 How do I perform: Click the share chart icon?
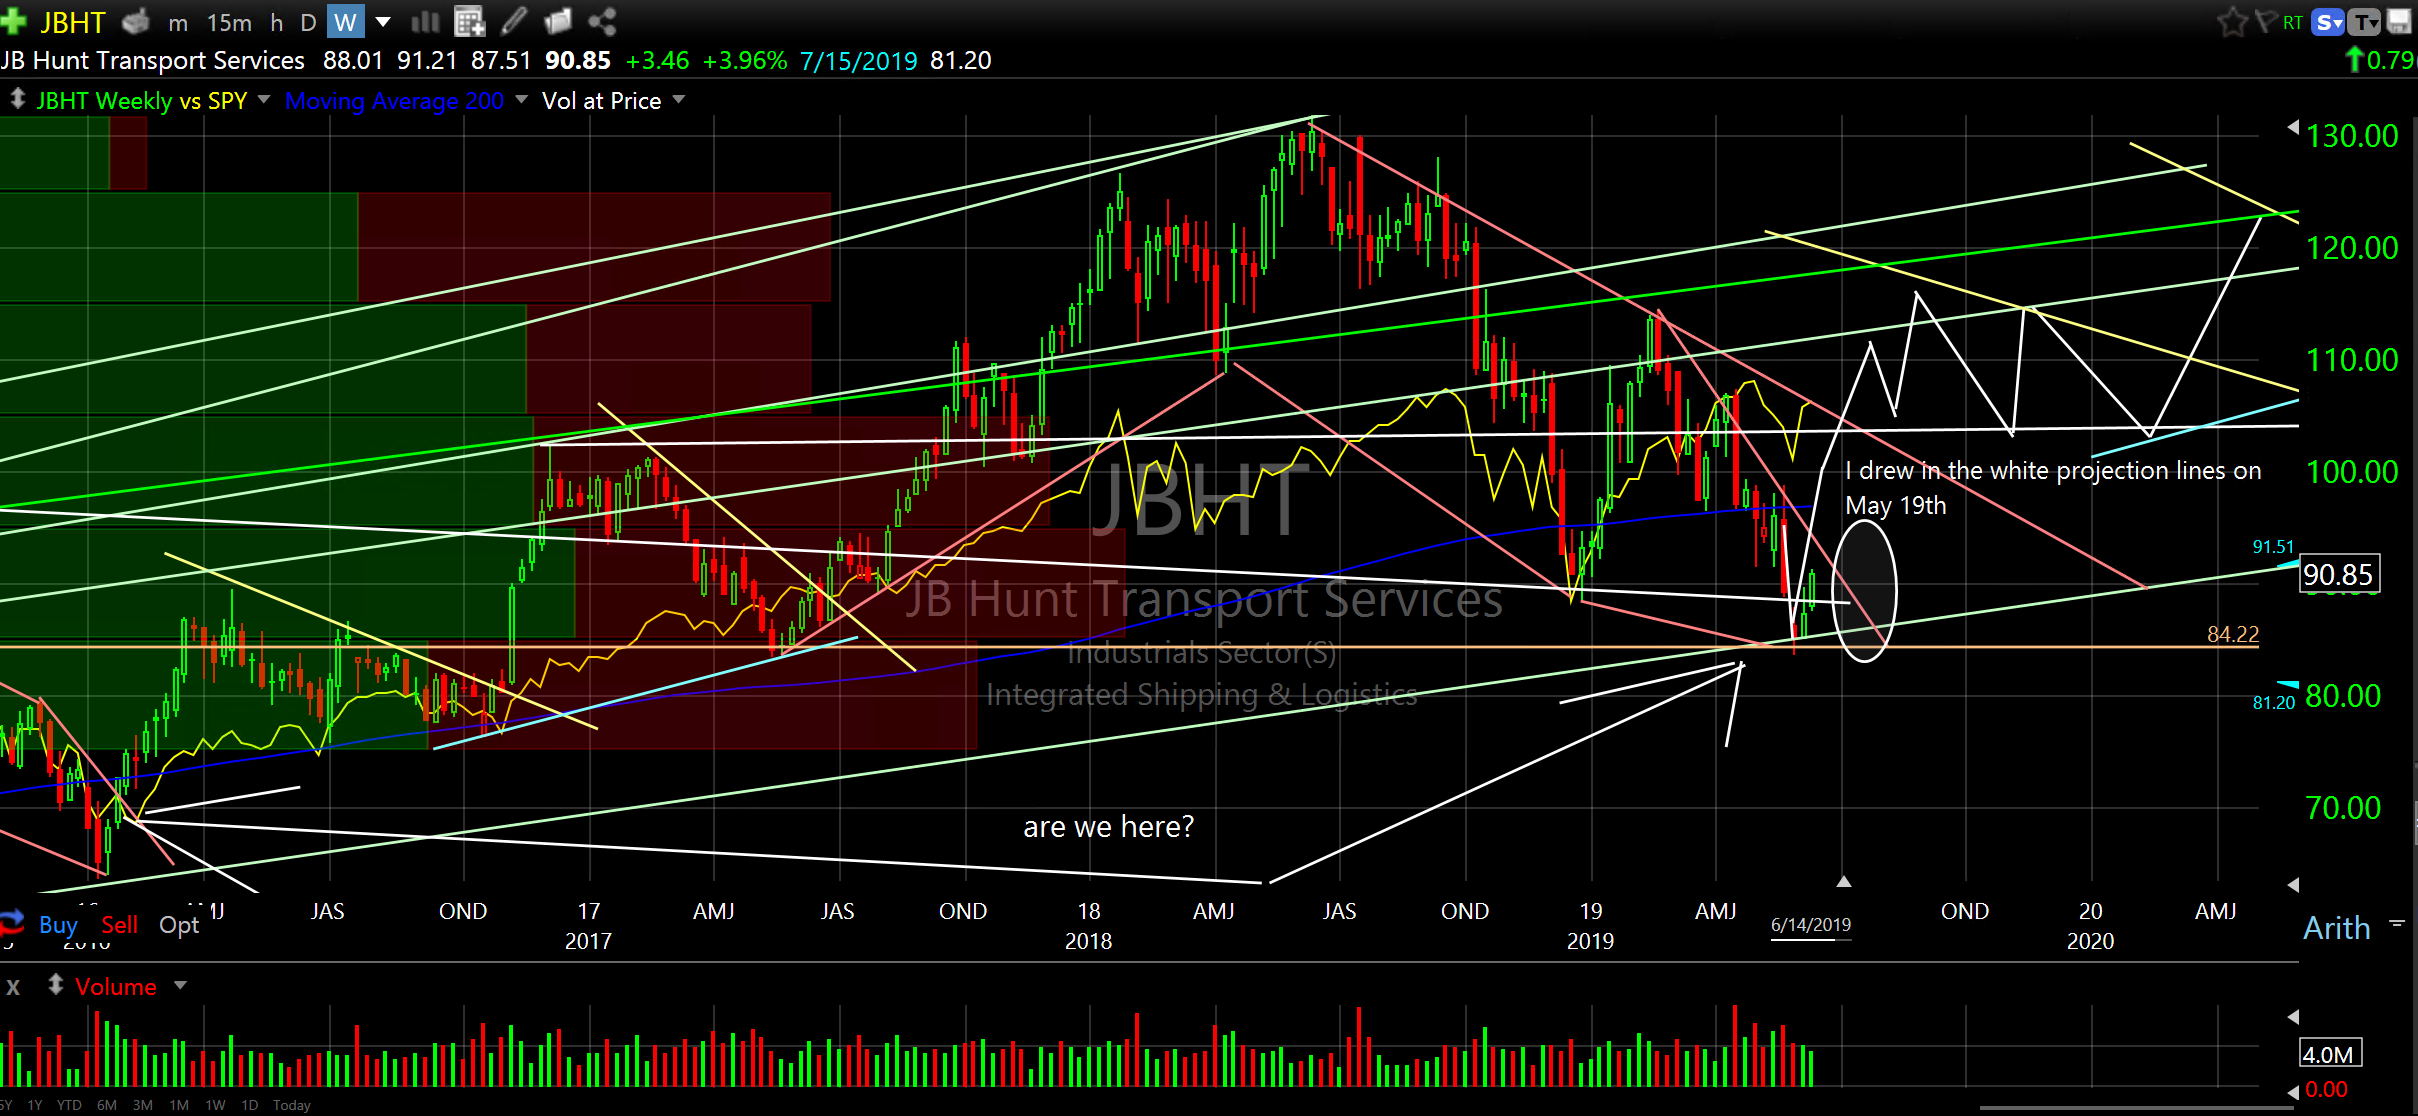coord(602,21)
